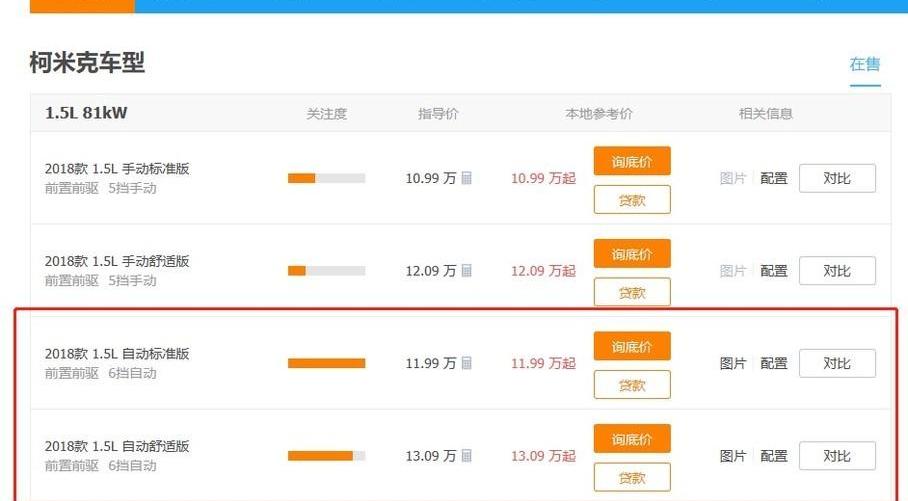This screenshot has height=501, width=908.
Task: Open the price calculator beside 13.09 万
Action: pos(466,456)
